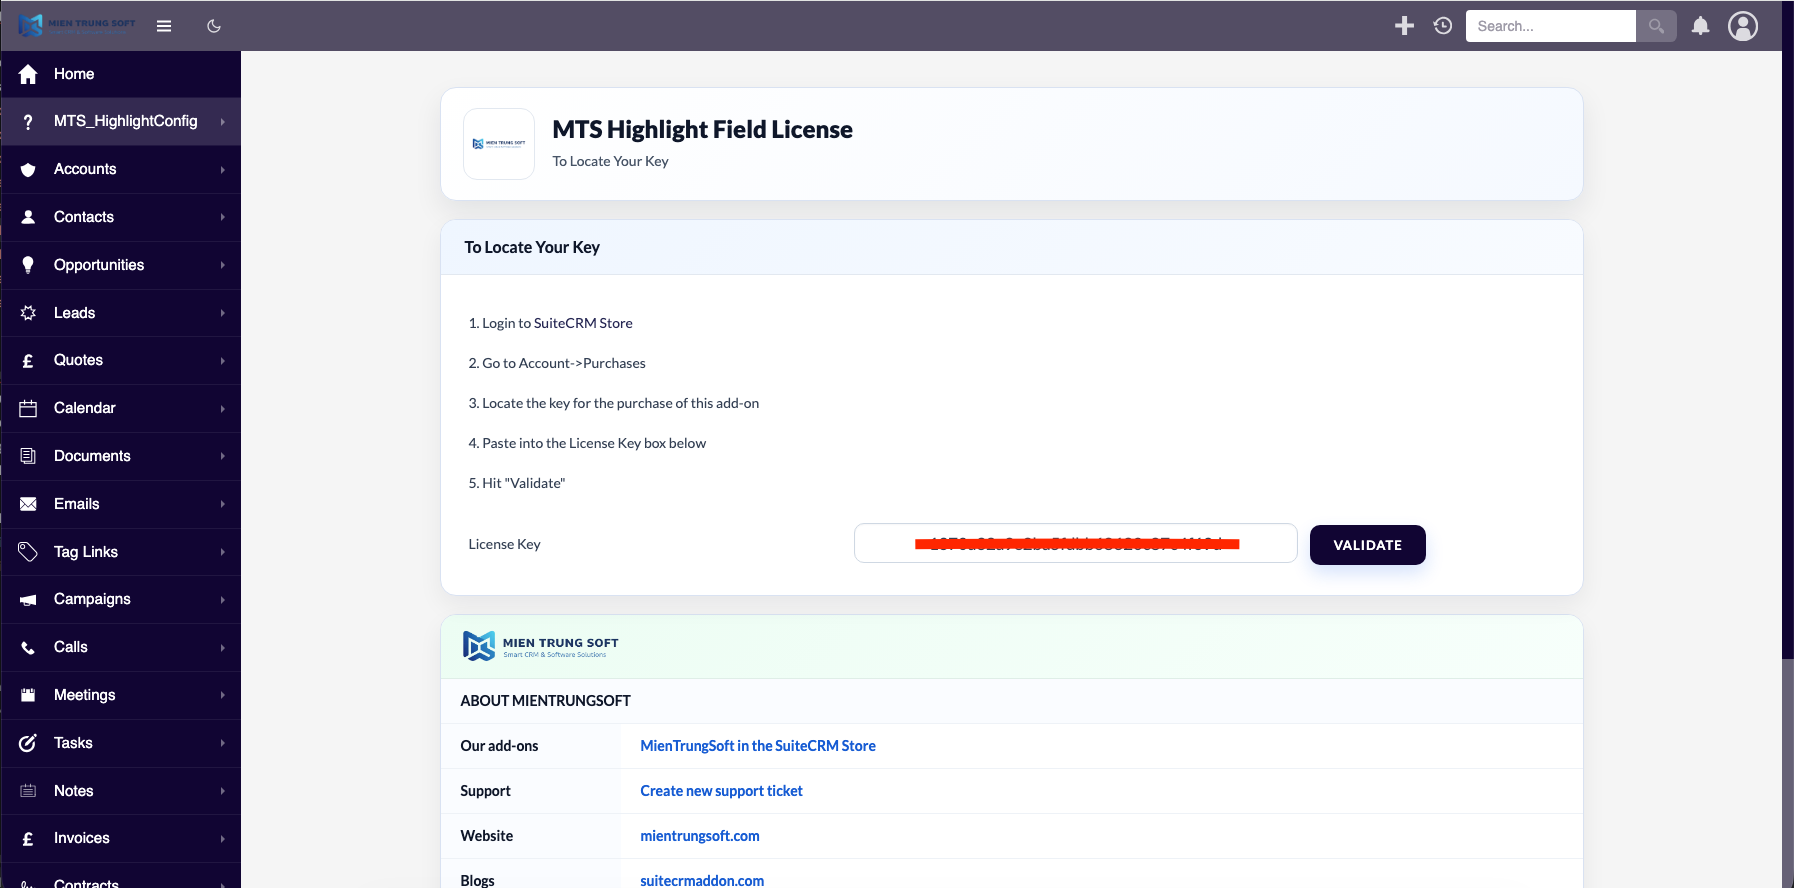This screenshot has height=888, width=1794.
Task: Expand MTS_HighlightConfig submenu arrow
Action: coord(223,122)
